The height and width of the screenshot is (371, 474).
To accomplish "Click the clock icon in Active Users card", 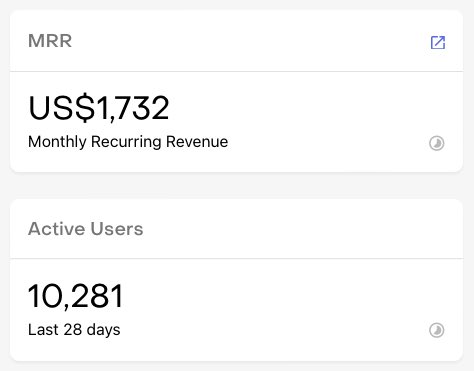I will (x=436, y=330).
